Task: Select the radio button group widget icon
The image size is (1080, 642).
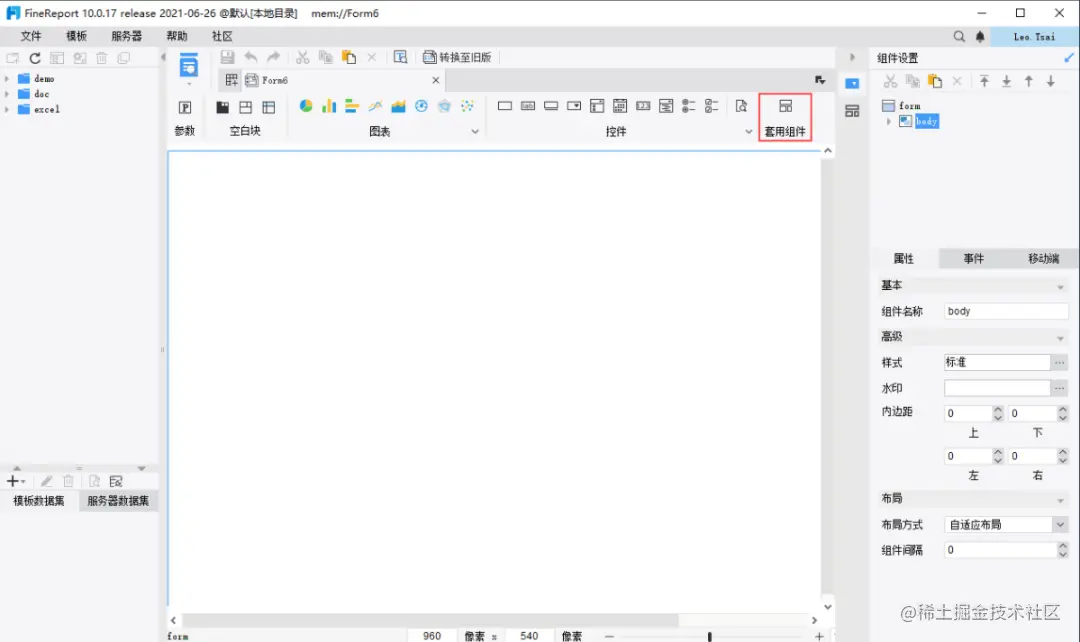Action: pyautogui.click(x=689, y=105)
